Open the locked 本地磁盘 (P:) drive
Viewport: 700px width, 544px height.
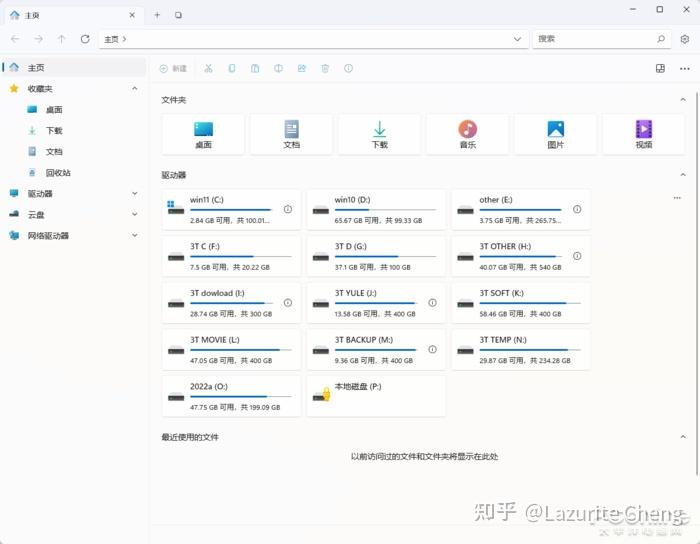pyautogui.click(x=376, y=396)
